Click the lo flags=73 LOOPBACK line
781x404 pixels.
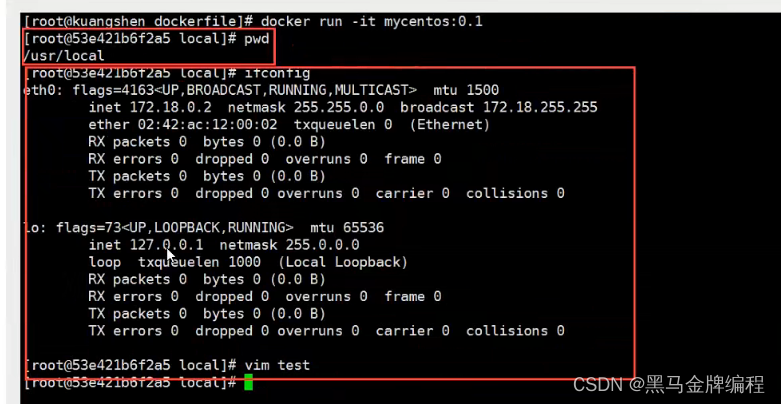[204, 228]
